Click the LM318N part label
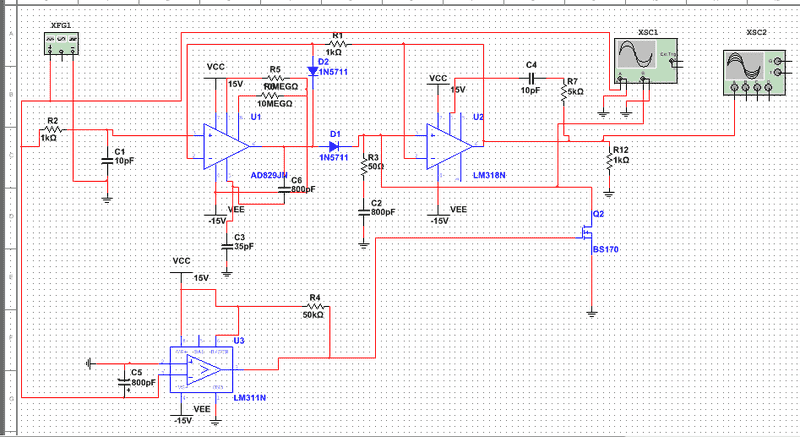Viewport: 800px width, 437px height. click(489, 175)
